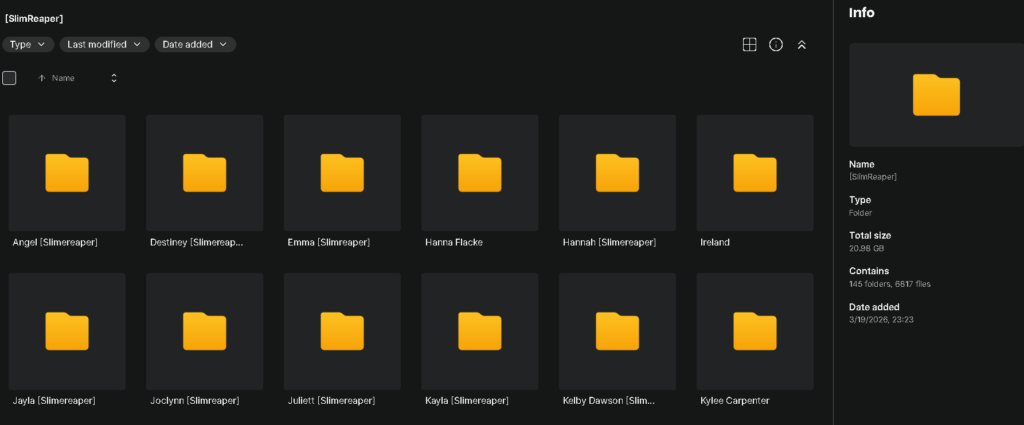Select the Ireland name label
Viewport: 1024px width, 425px height.
coord(715,243)
